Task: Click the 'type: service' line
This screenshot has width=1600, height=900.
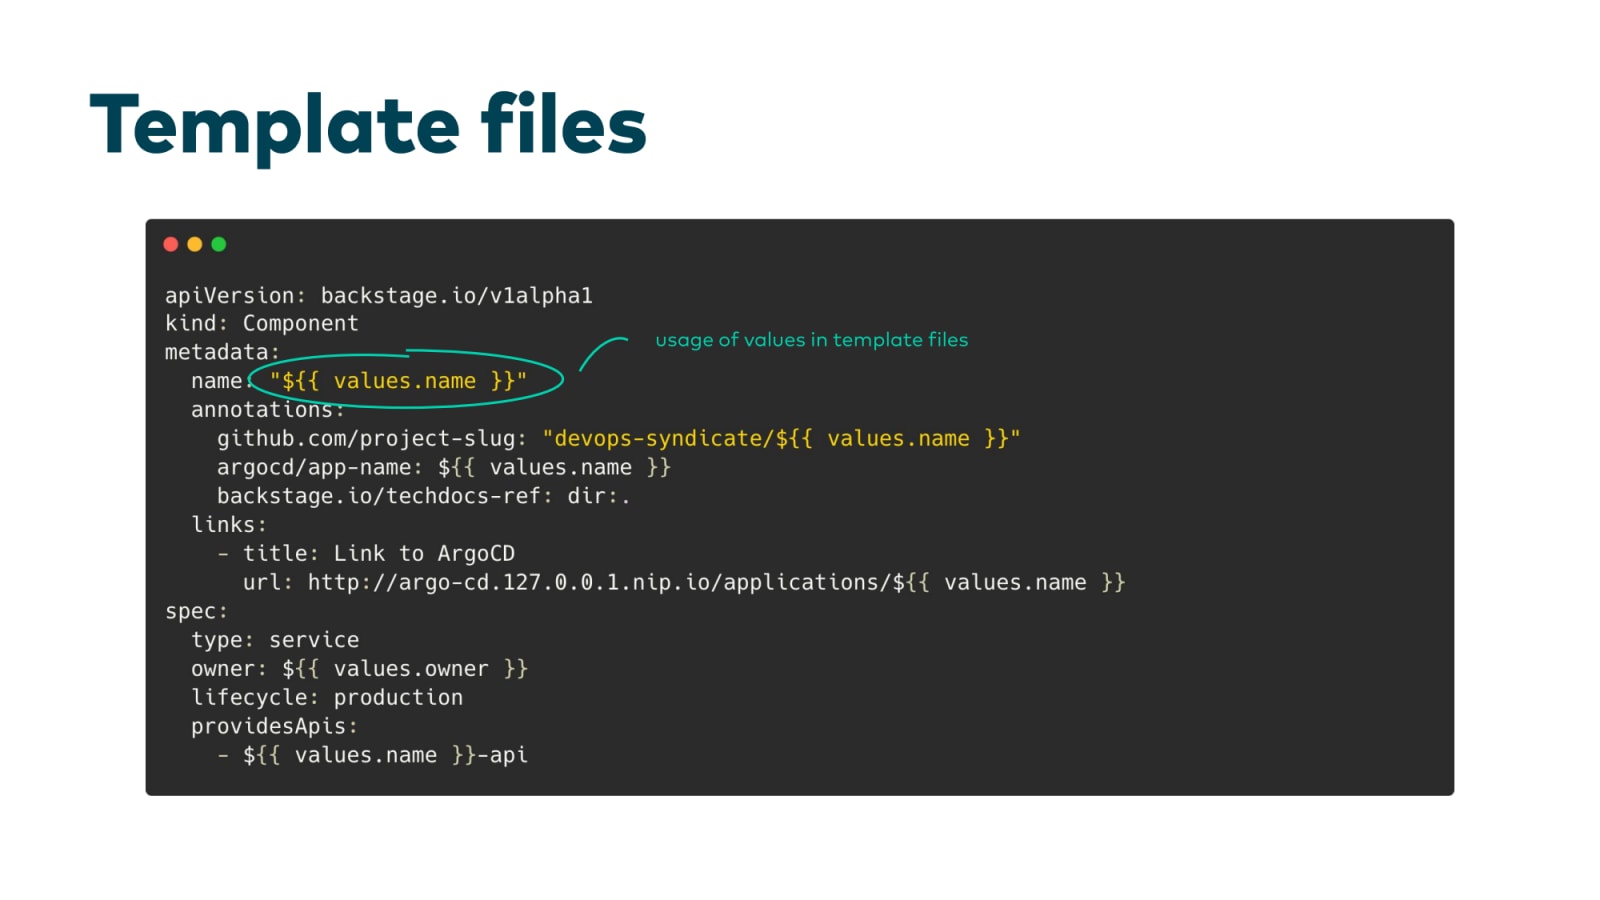Action: [275, 640]
